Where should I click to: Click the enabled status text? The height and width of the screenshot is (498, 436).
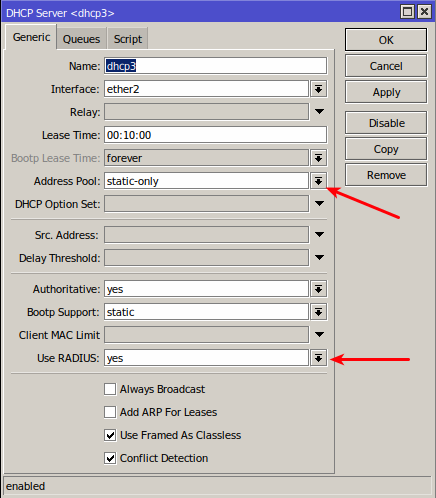coord(25,486)
